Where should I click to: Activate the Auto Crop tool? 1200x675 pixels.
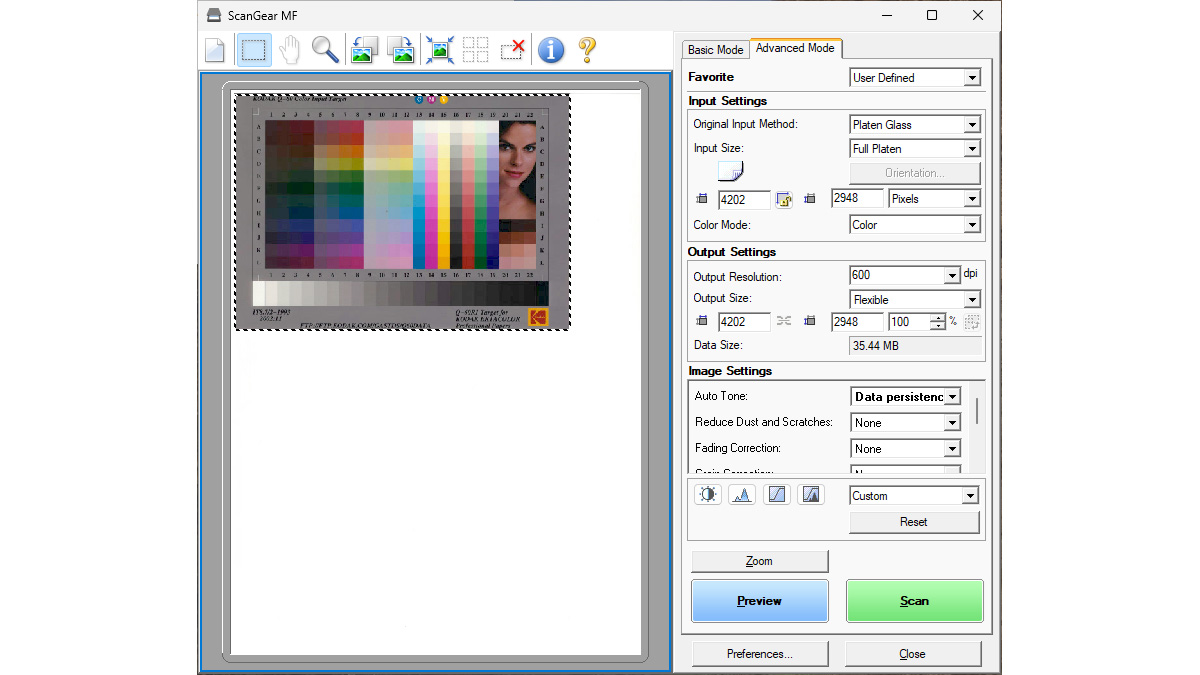point(439,48)
